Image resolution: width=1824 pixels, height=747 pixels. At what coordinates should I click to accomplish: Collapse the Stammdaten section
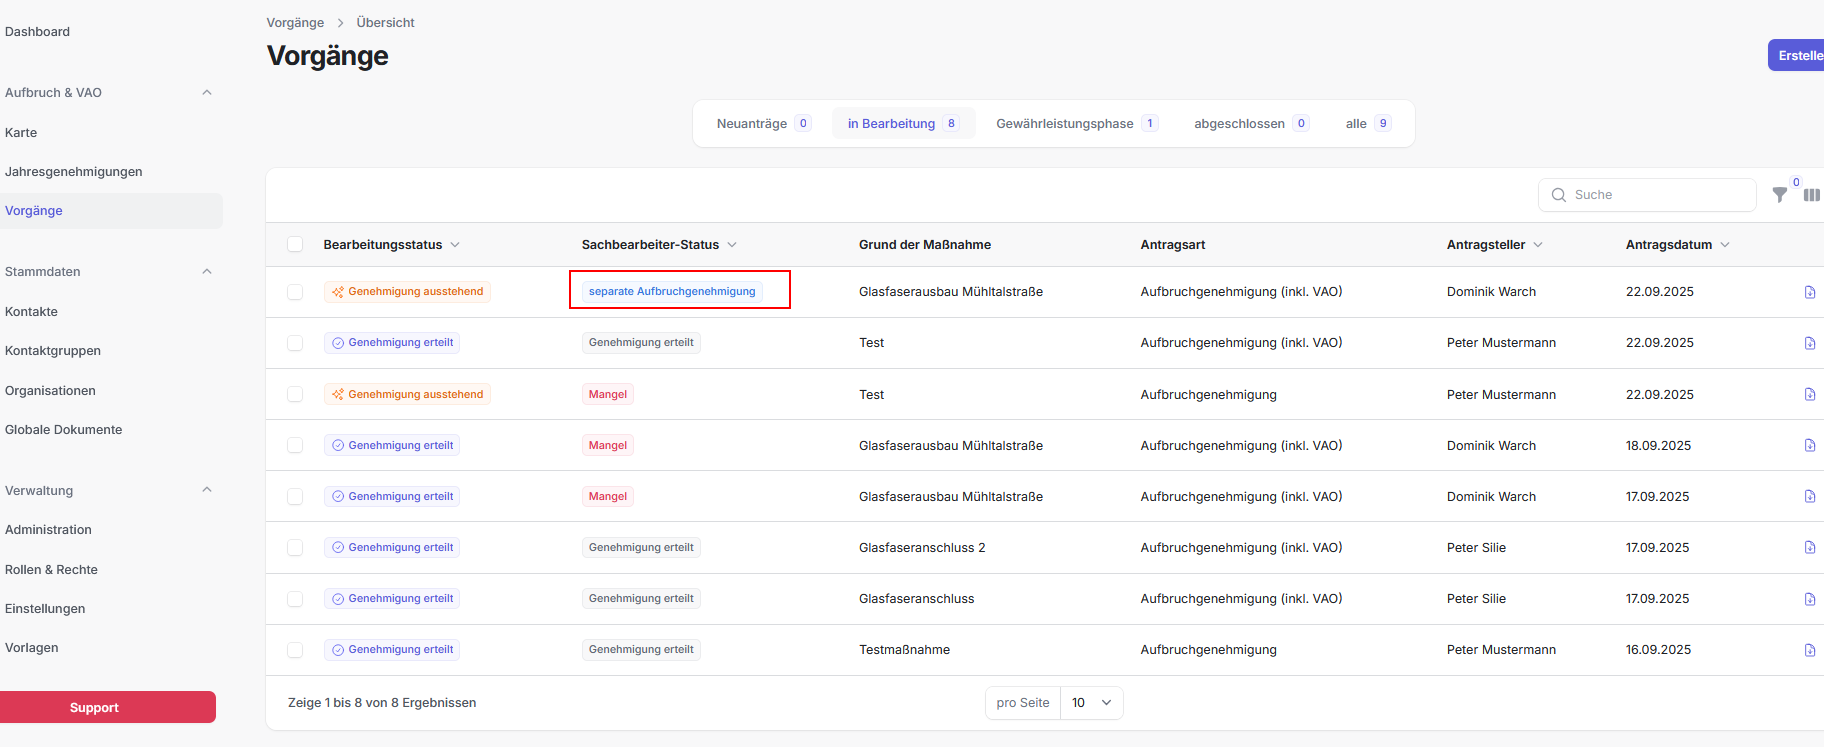point(207,271)
